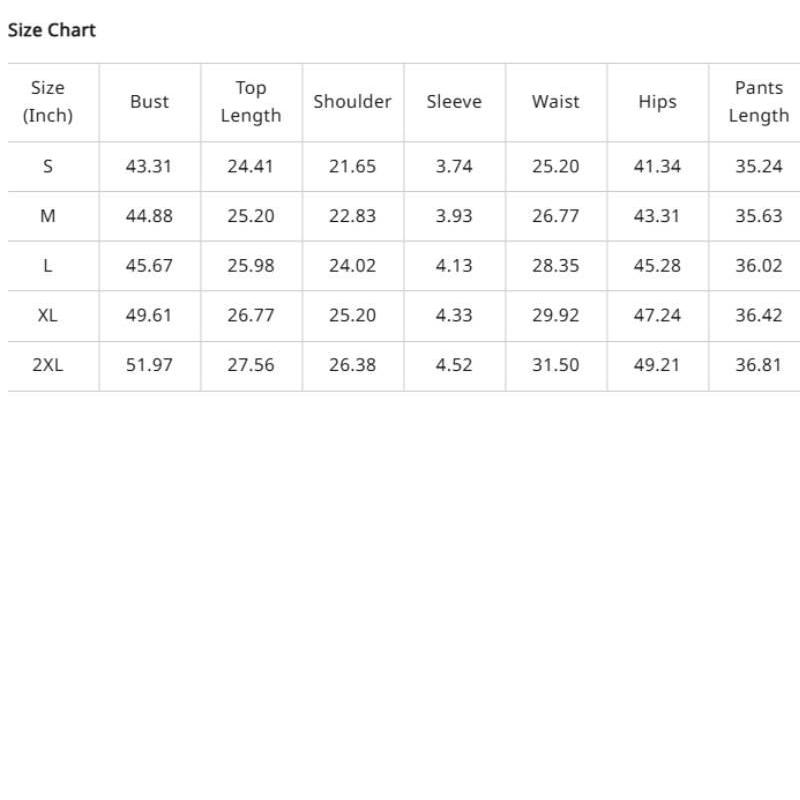Select the XL size row label
Image resolution: width=800 pixels, height=800 pixels.
[48, 315]
